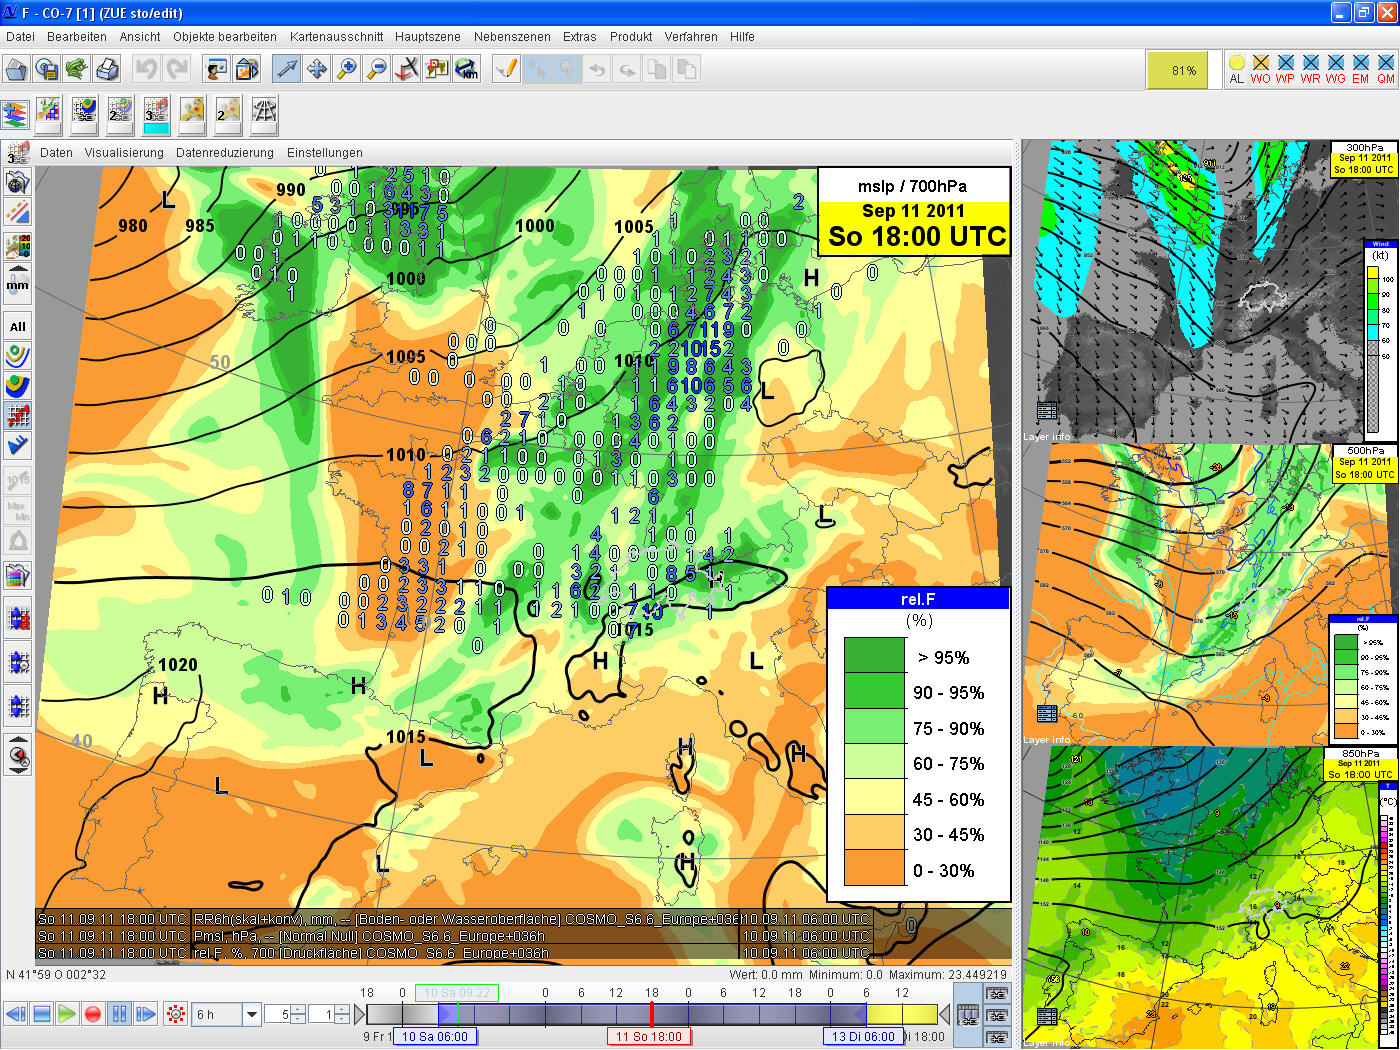Open the Visualisierung dropdown menu
The image size is (1400, 1050).
click(124, 153)
